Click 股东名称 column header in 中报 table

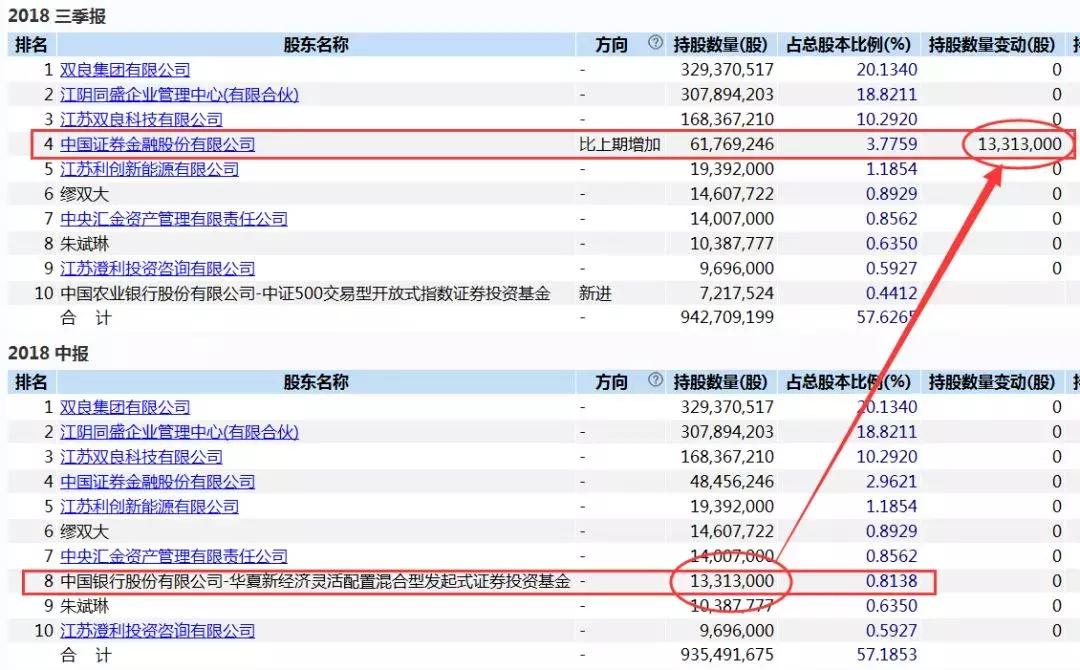(316, 382)
